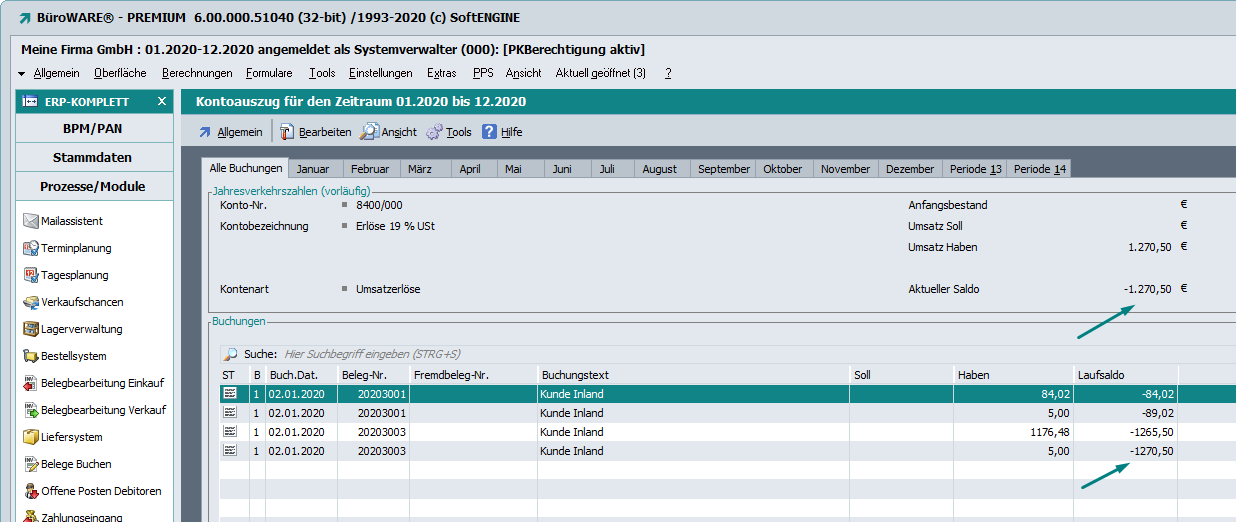Image resolution: width=1236 pixels, height=522 pixels.
Task: Expand the Allgemein dropdown in menu bar
Action: pos(49,73)
